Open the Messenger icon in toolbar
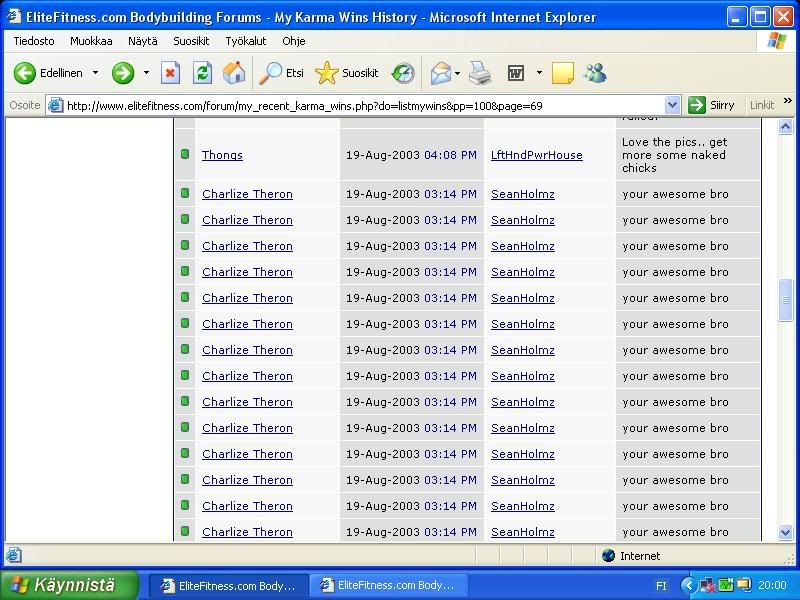Viewport: 800px width, 600px height. point(595,73)
